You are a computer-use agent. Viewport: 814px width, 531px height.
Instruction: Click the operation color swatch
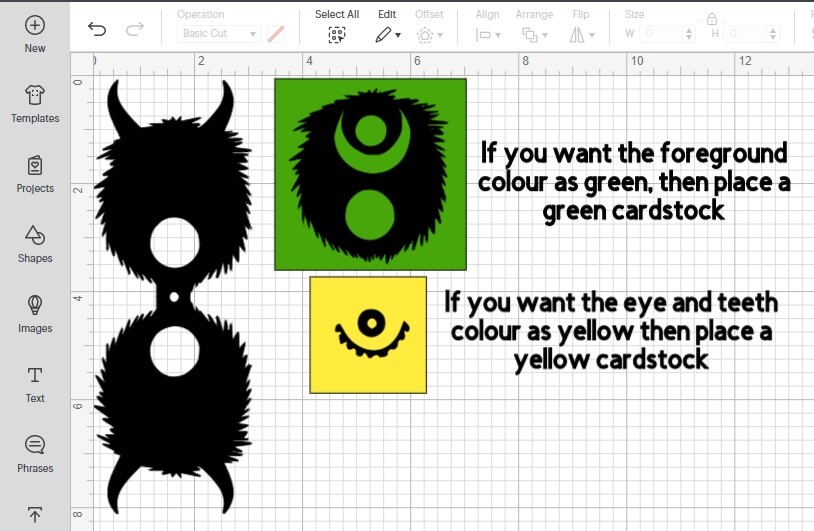[276, 34]
